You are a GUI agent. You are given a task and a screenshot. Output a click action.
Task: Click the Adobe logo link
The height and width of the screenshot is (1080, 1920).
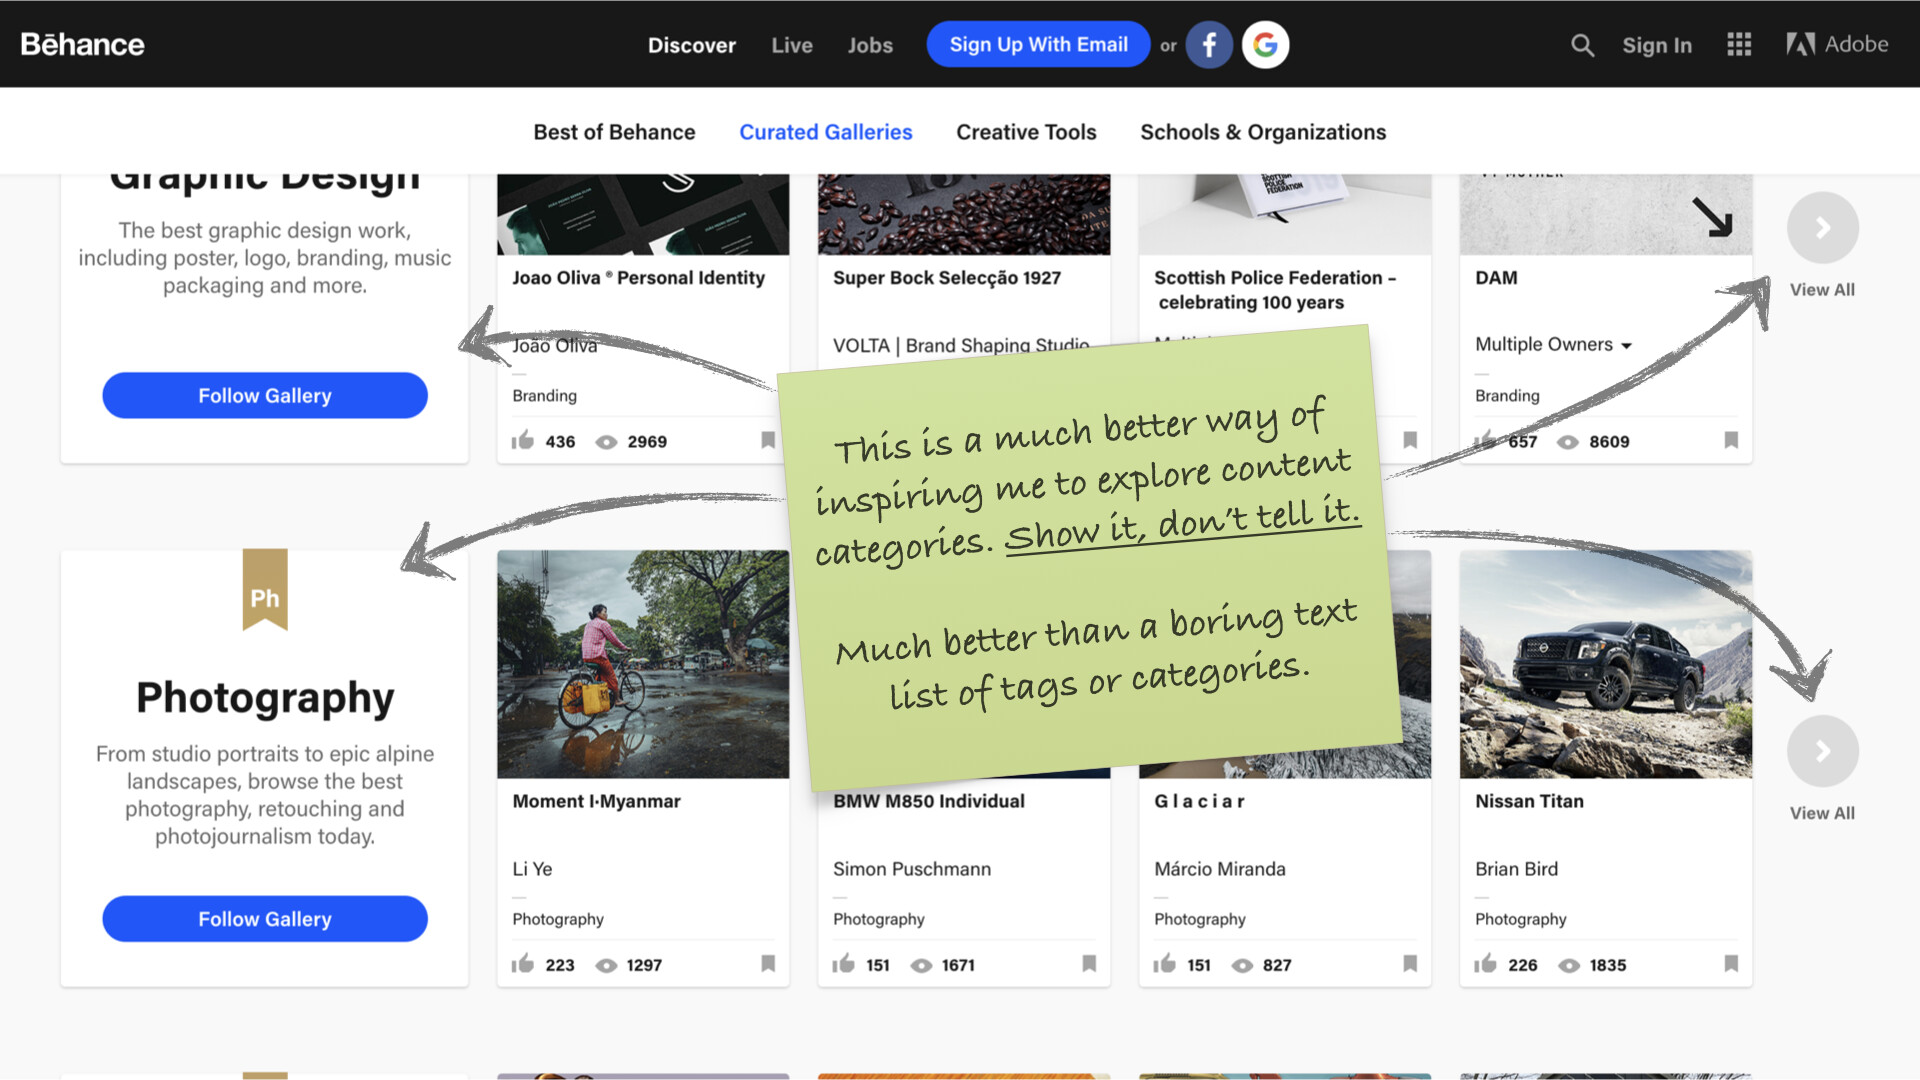(1837, 45)
